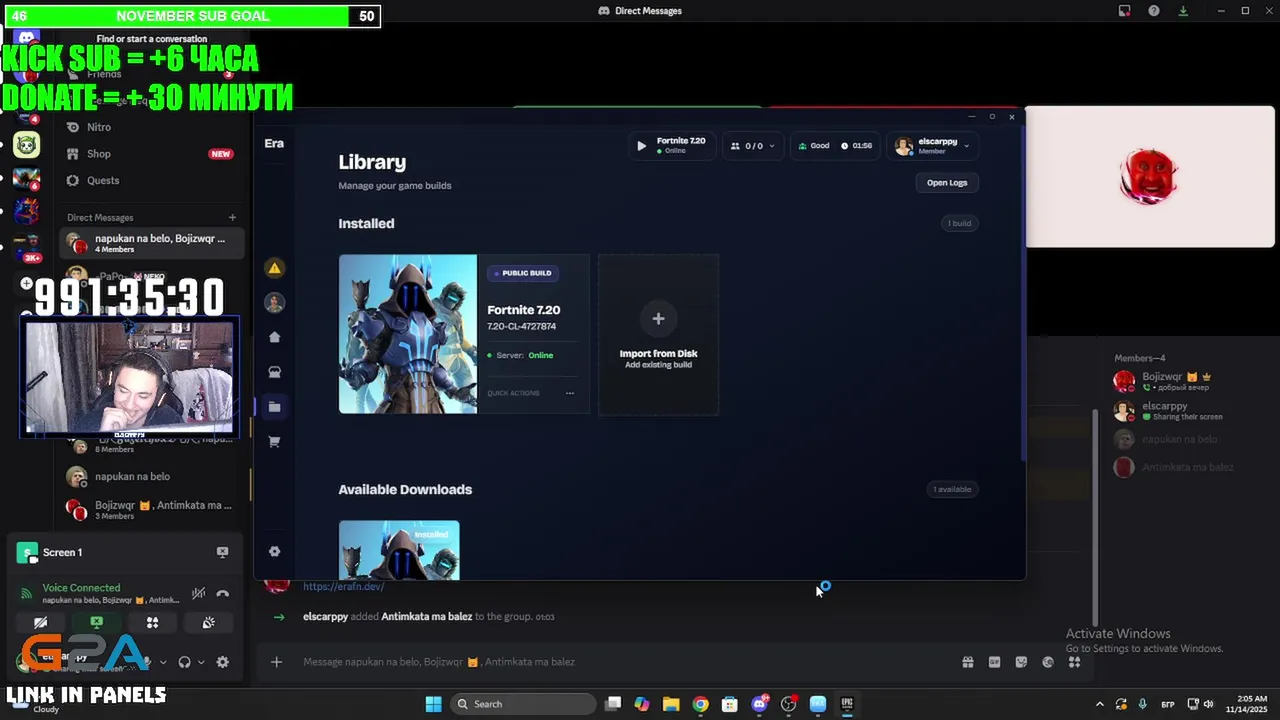Click the Windows taskbar Search box
Image resolution: width=1280 pixels, height=720 pixels.
tap(524, 704)
